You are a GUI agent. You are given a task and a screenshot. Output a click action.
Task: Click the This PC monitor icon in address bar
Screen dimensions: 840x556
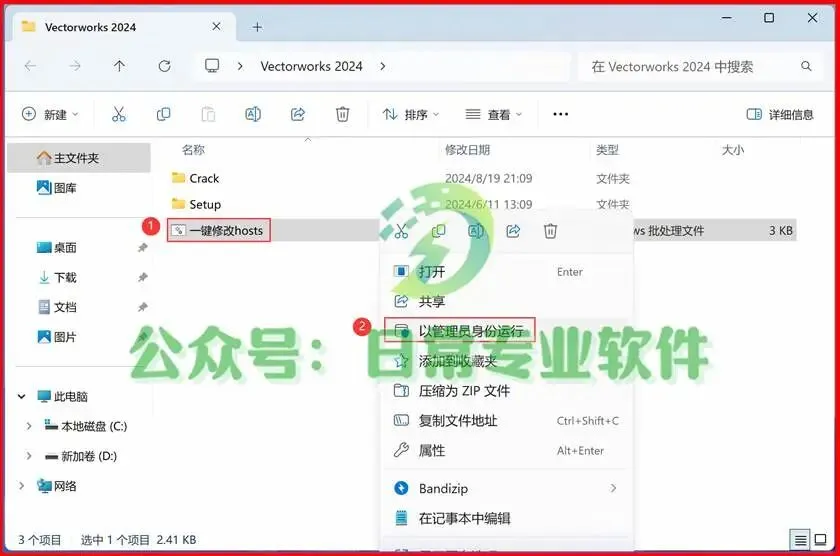pos(212,66)
